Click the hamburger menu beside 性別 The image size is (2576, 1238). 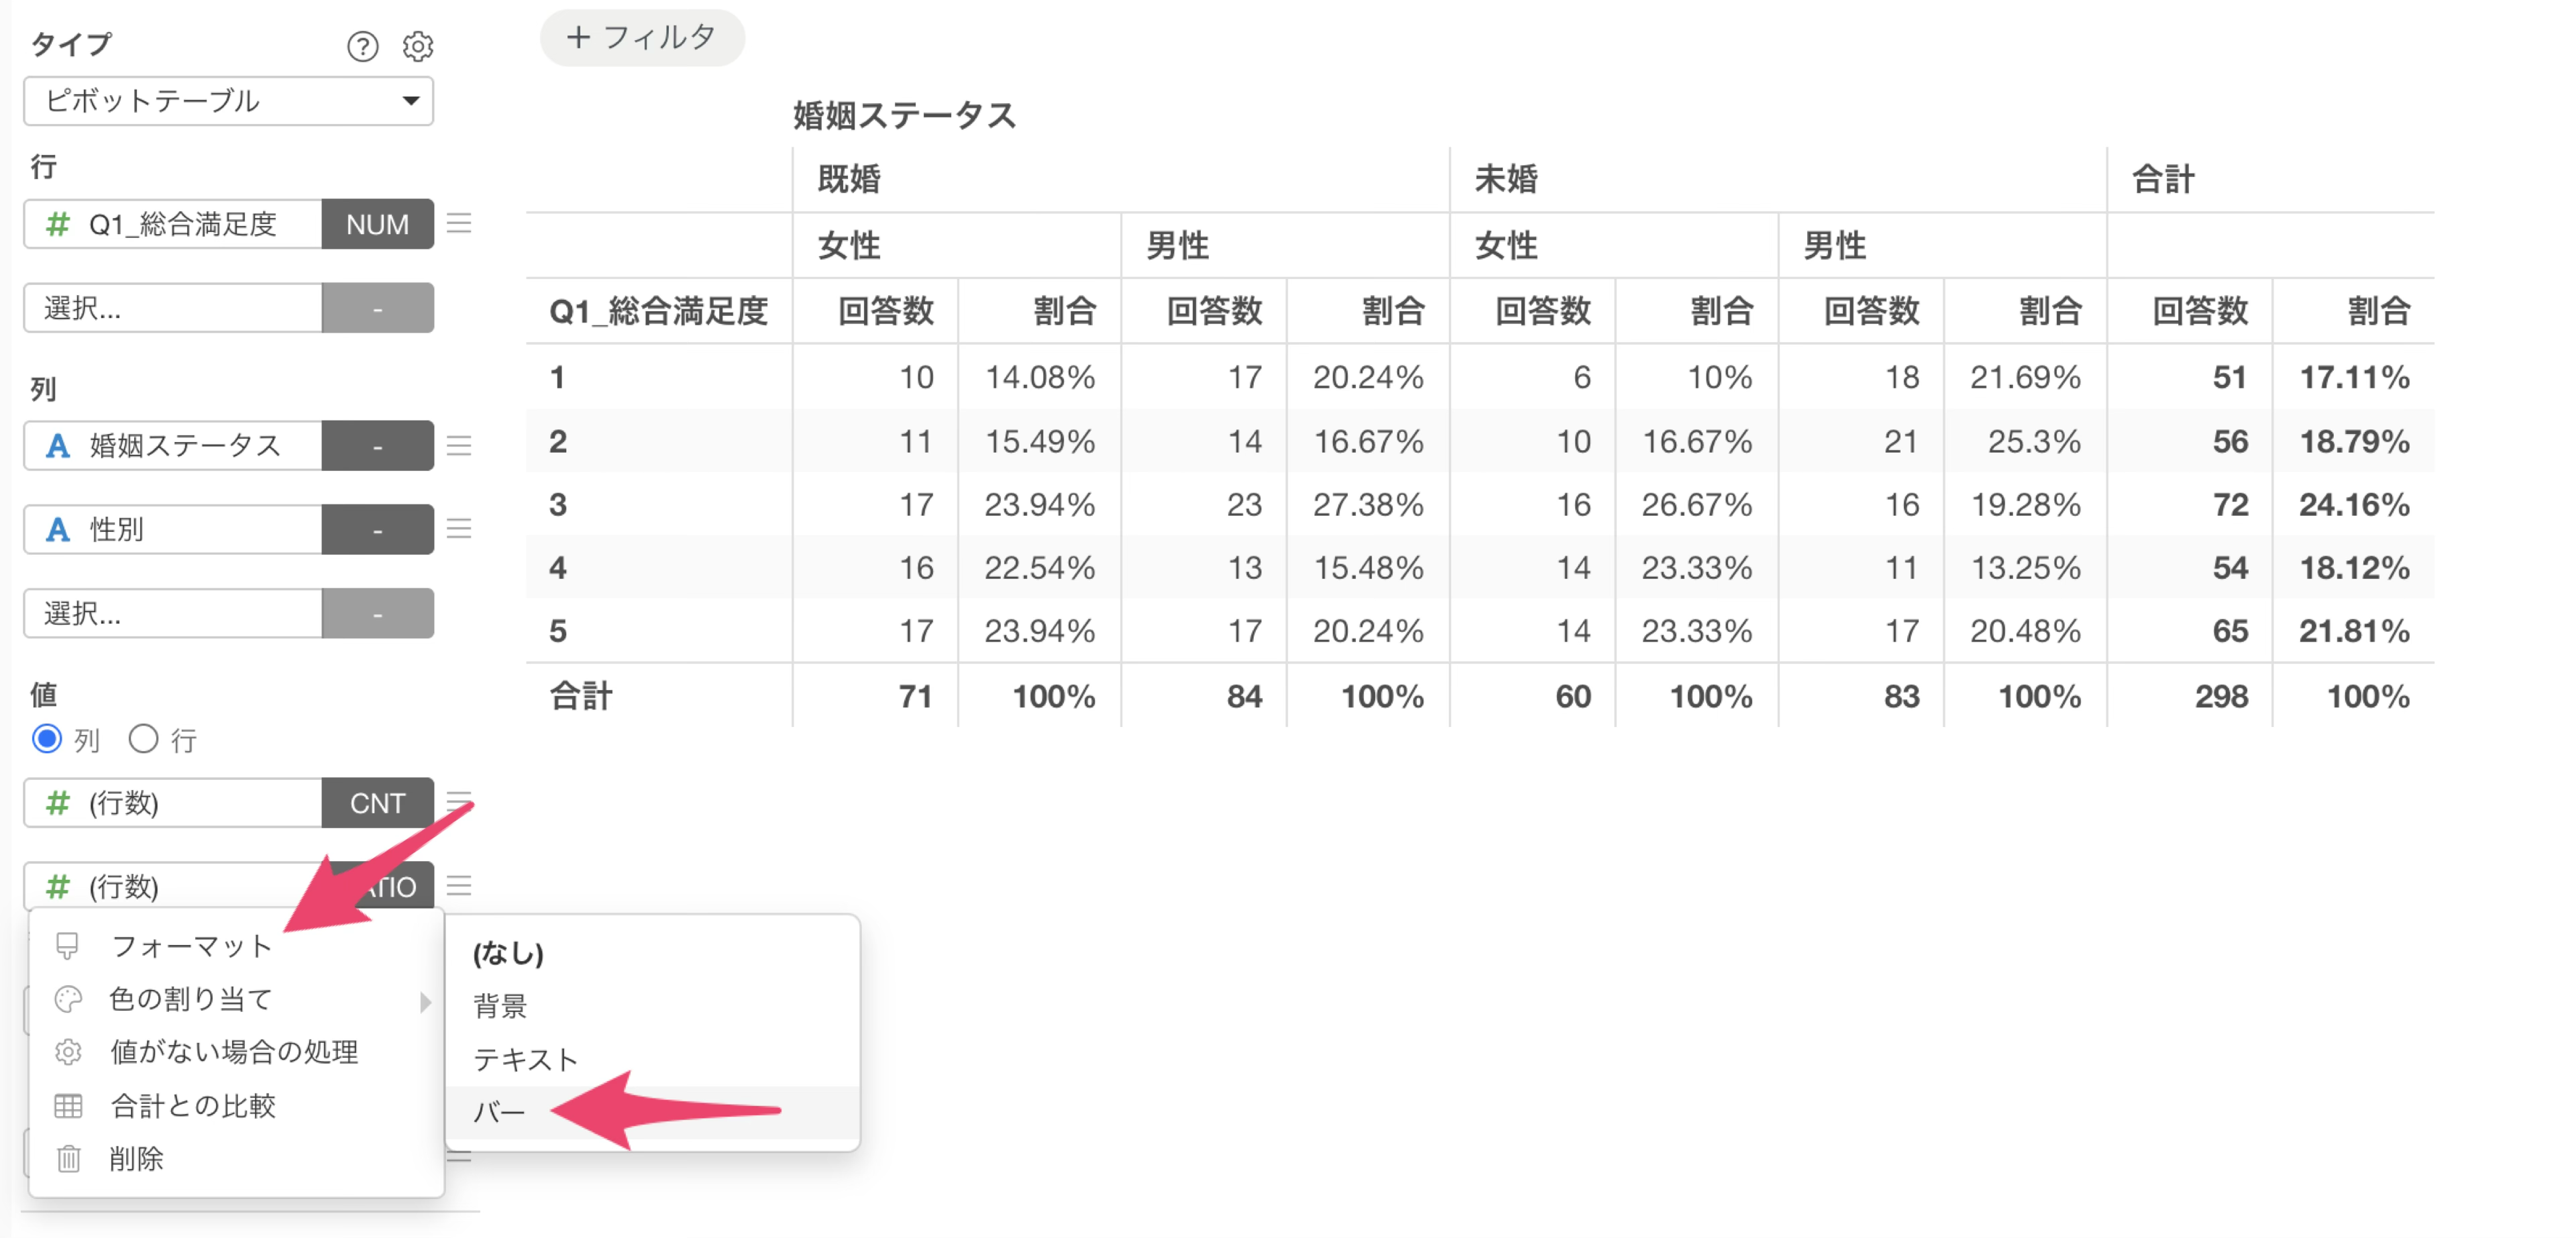459,528
